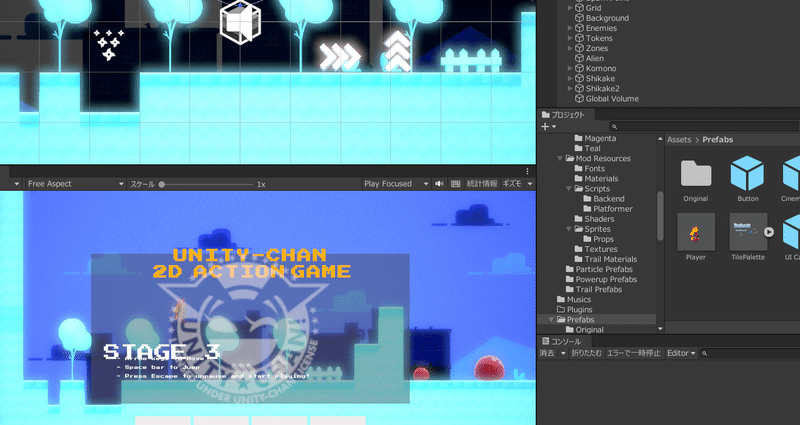Toggle 統計情報 stats overlay

coord(482,184)
